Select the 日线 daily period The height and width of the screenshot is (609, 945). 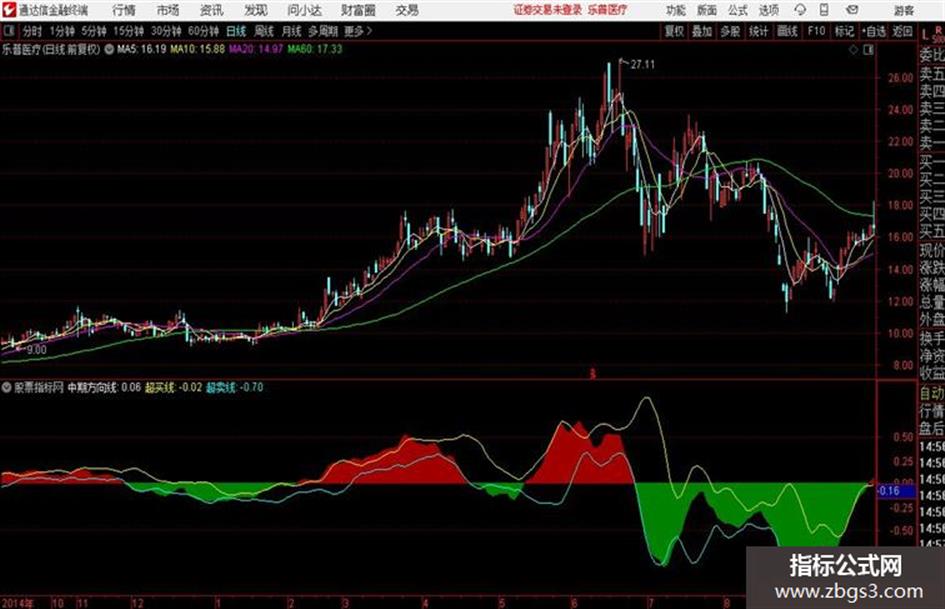(x=236, y=31)
